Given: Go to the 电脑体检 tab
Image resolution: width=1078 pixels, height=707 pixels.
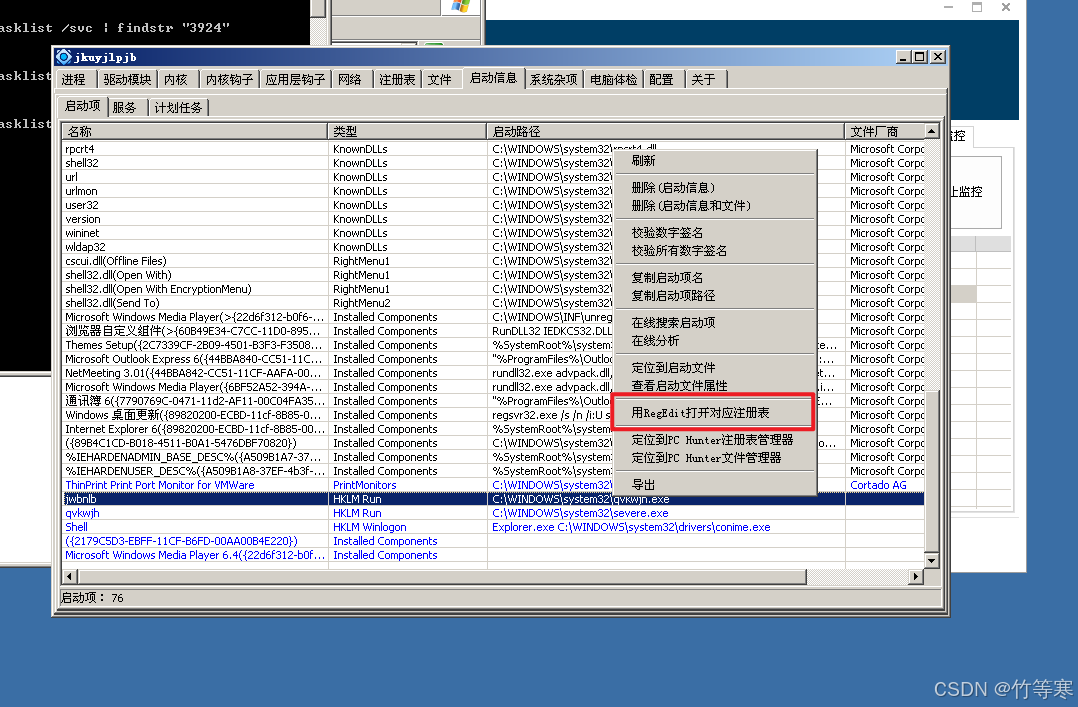Looking at the screenshot, I should pos(613,79).
